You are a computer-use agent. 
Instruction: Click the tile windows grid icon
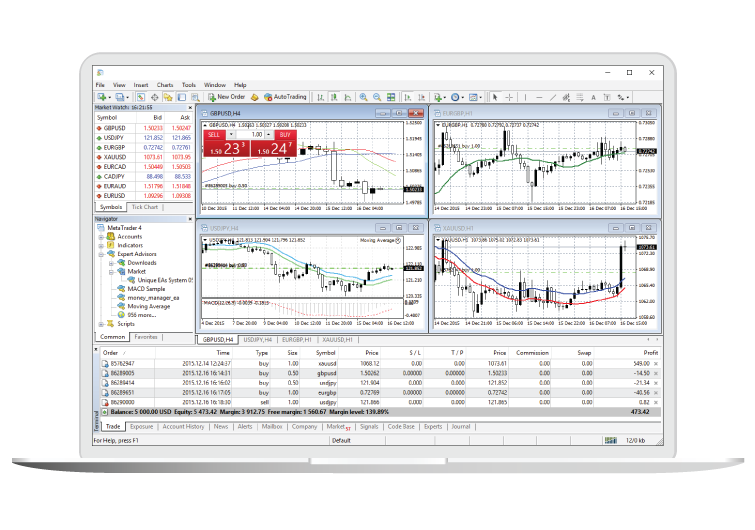tap(391, 97)
